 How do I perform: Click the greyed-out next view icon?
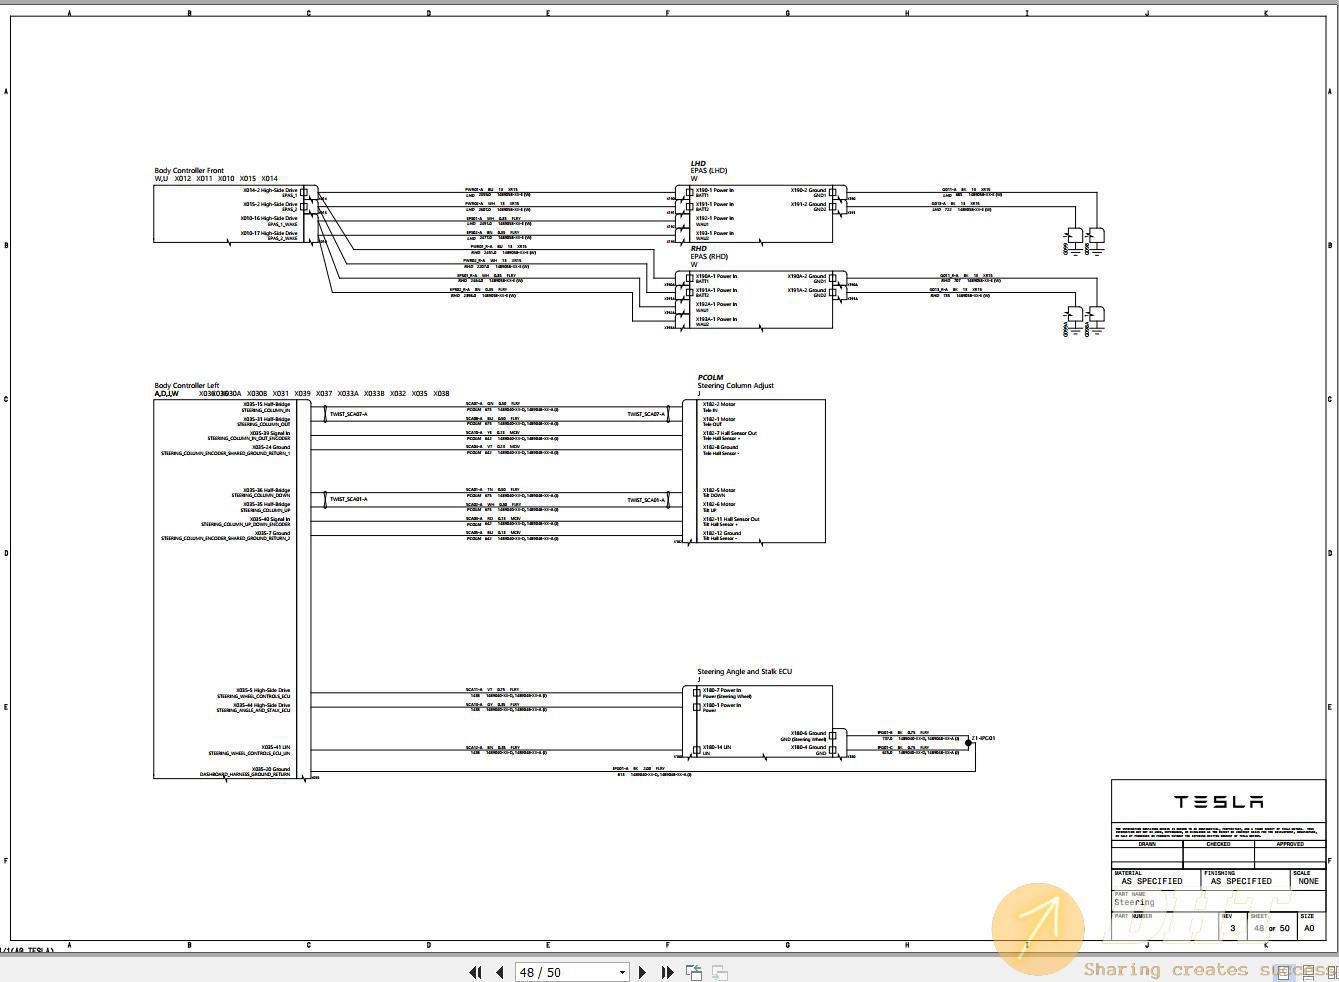(x=719, y=972)
